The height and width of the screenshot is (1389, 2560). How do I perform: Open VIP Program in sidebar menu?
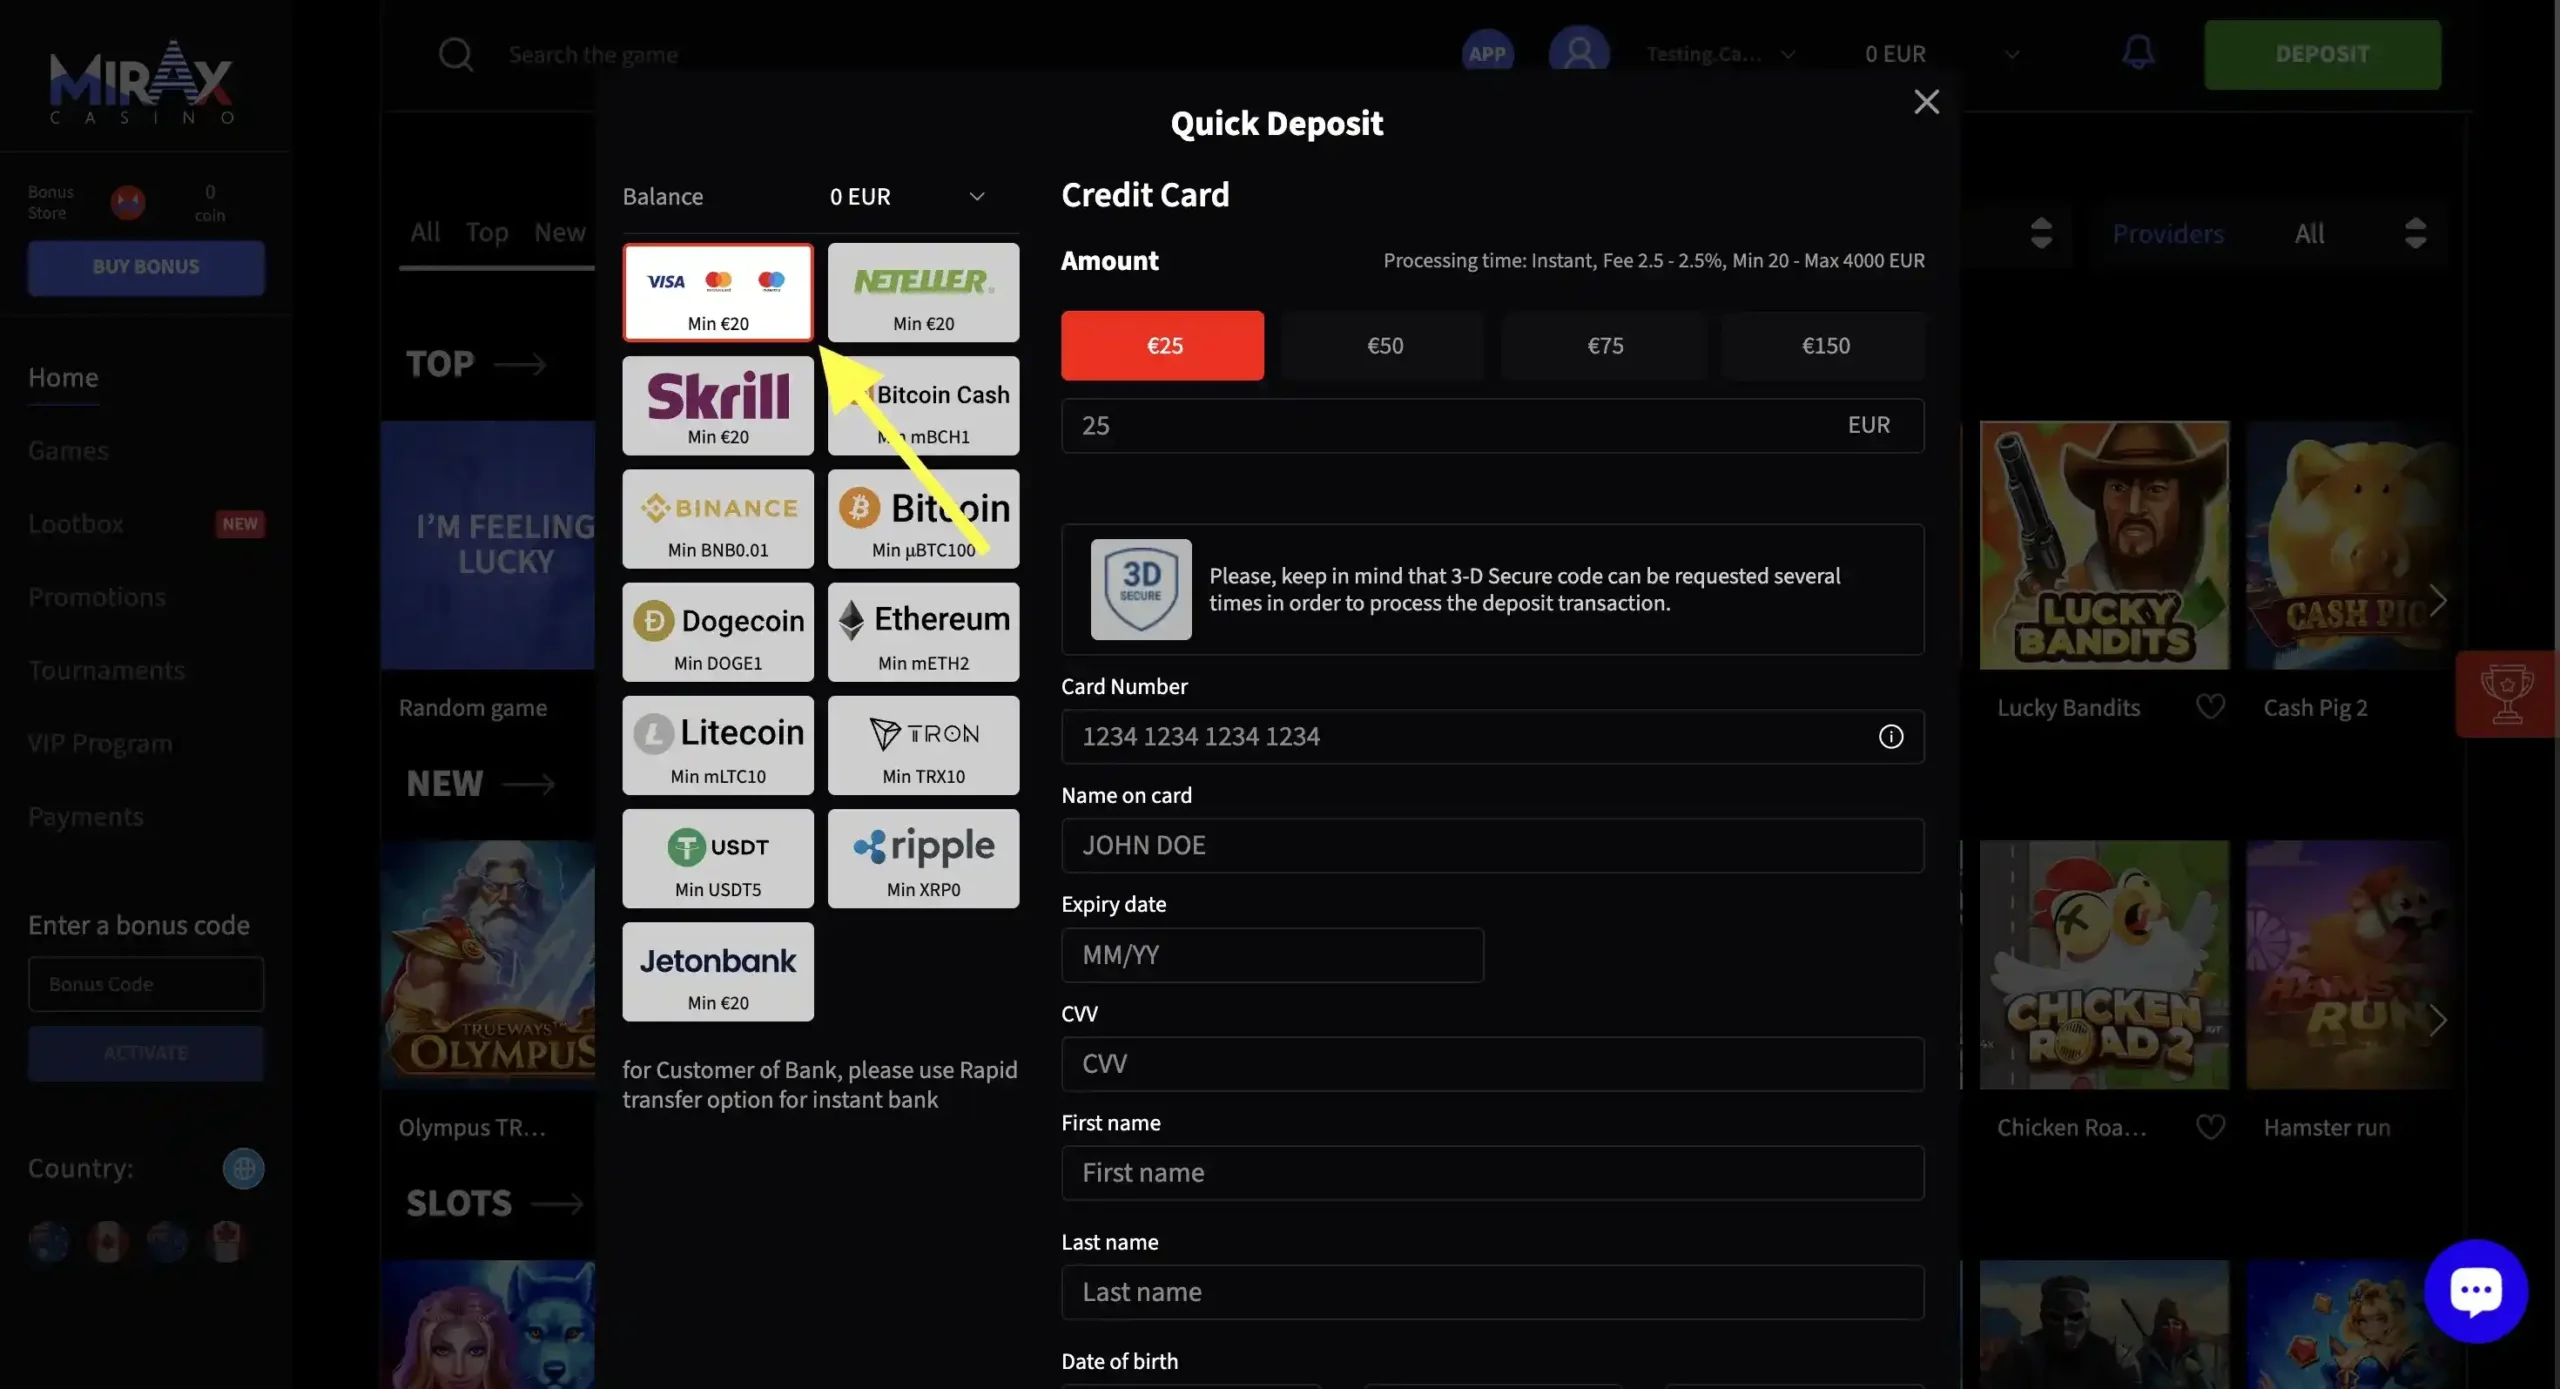point(100,743)
